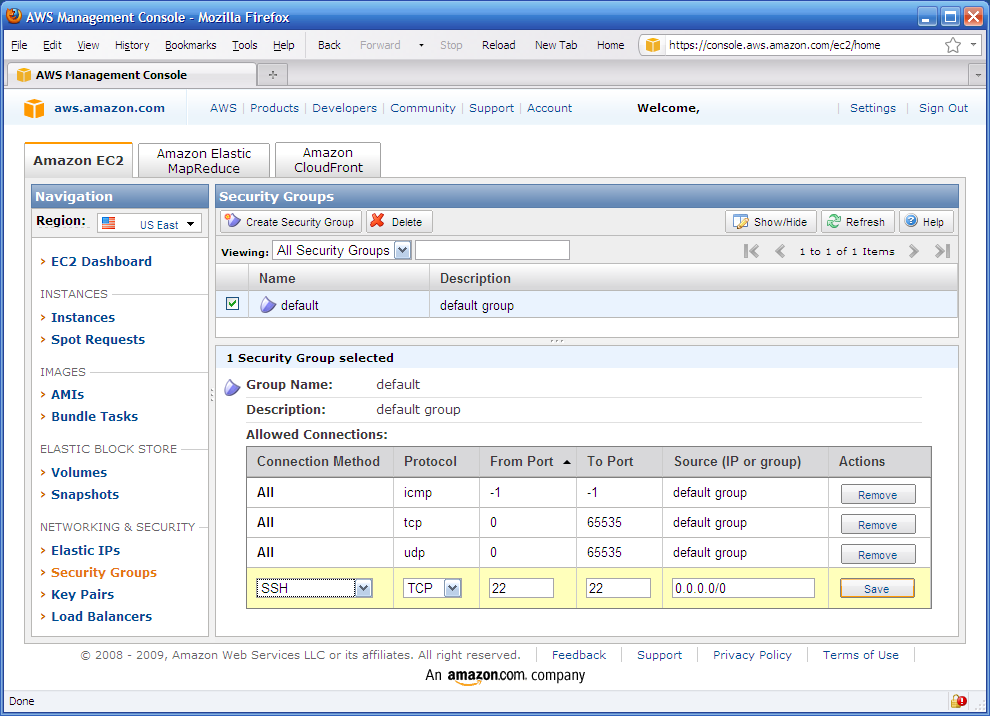Click the From Port field showing 22

pos(522,588)
